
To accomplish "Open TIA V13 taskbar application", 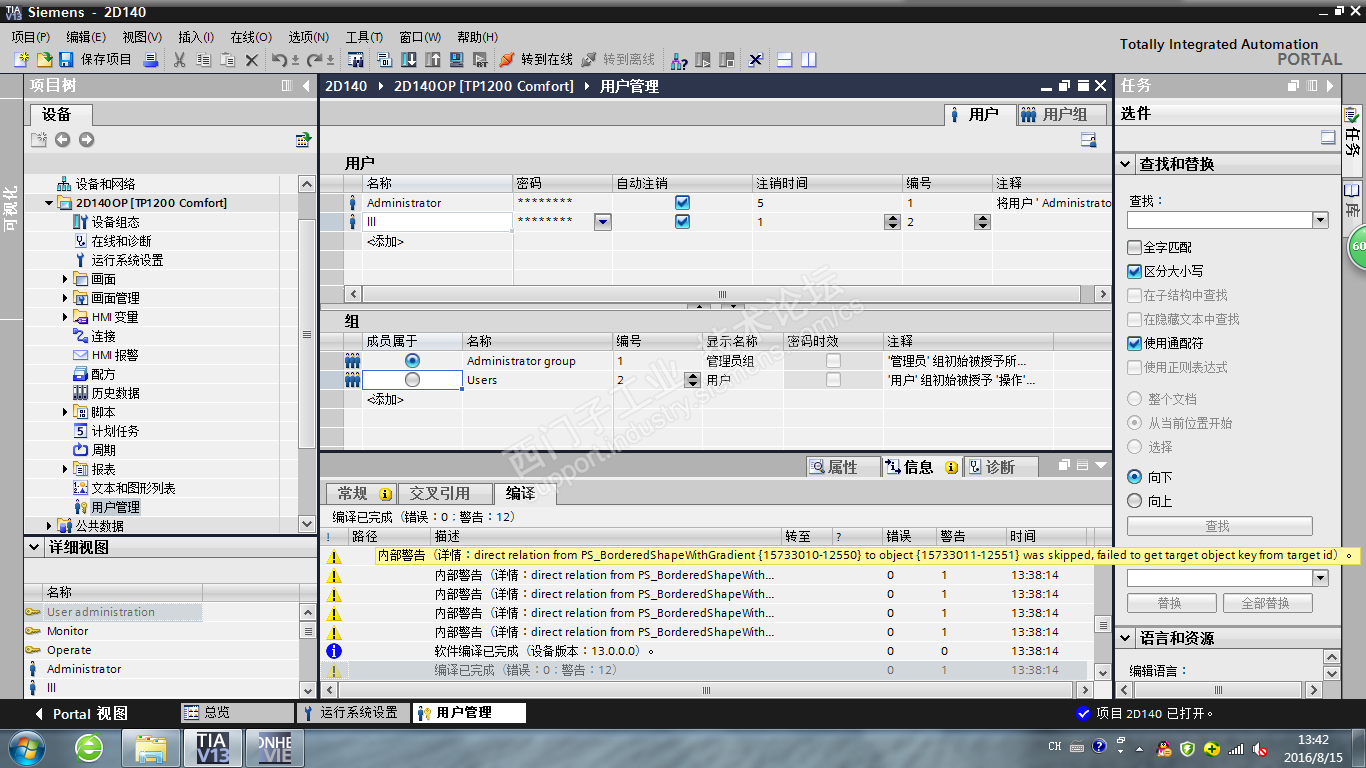I will pos(212,747).
